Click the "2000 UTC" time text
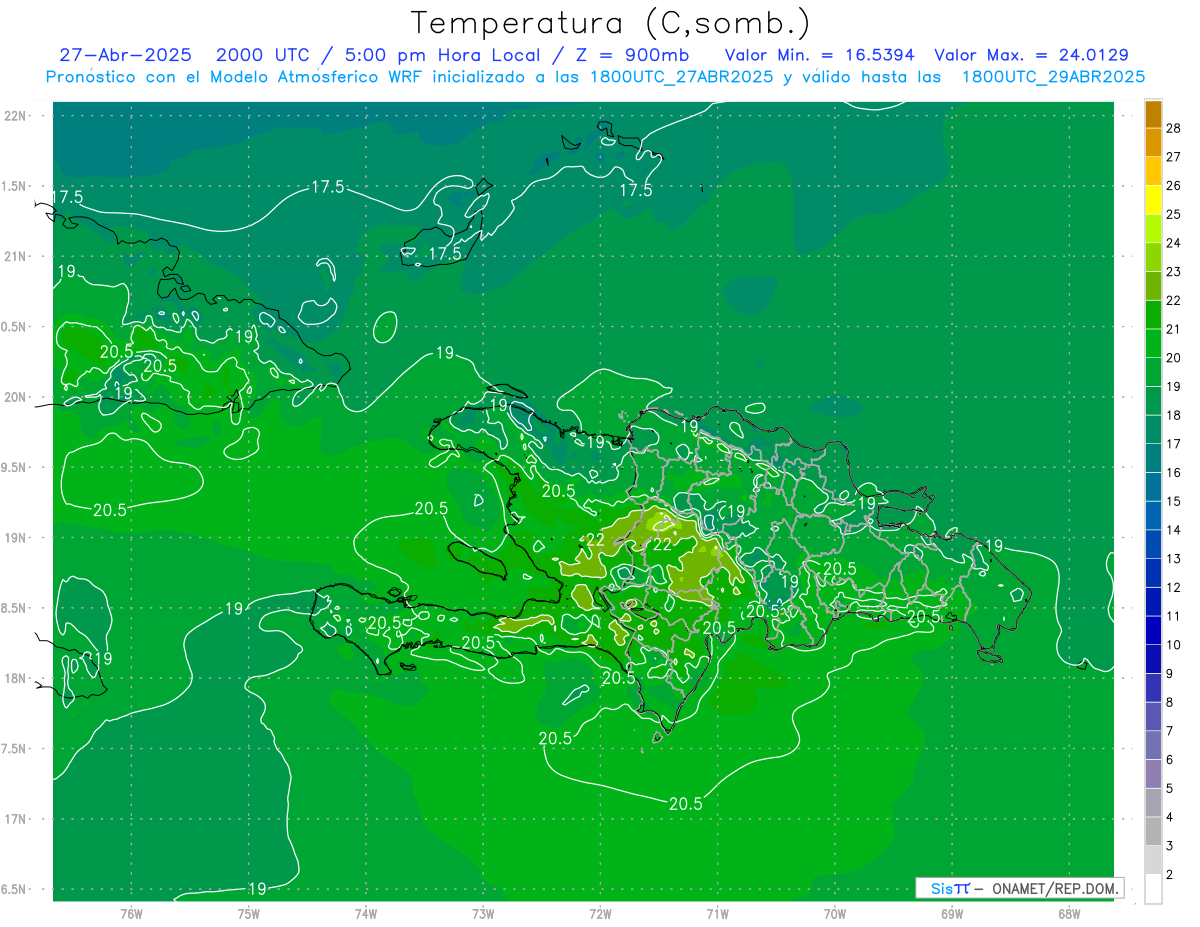This screenshot has height=927, width=1200. [x=263, y=55]
